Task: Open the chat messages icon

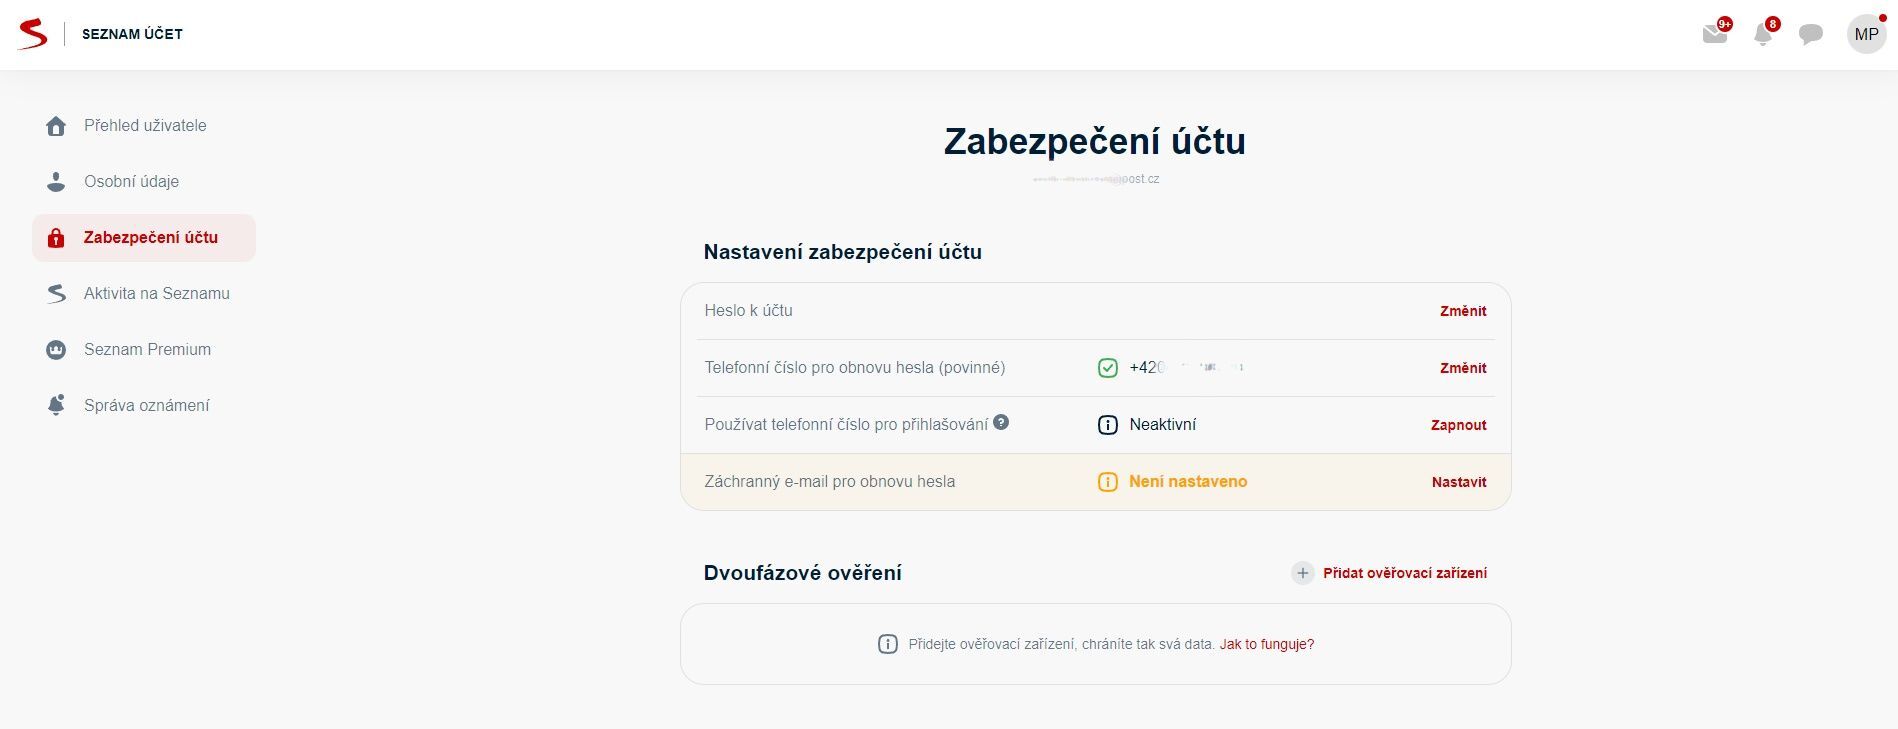Action: coord(1809,33)
